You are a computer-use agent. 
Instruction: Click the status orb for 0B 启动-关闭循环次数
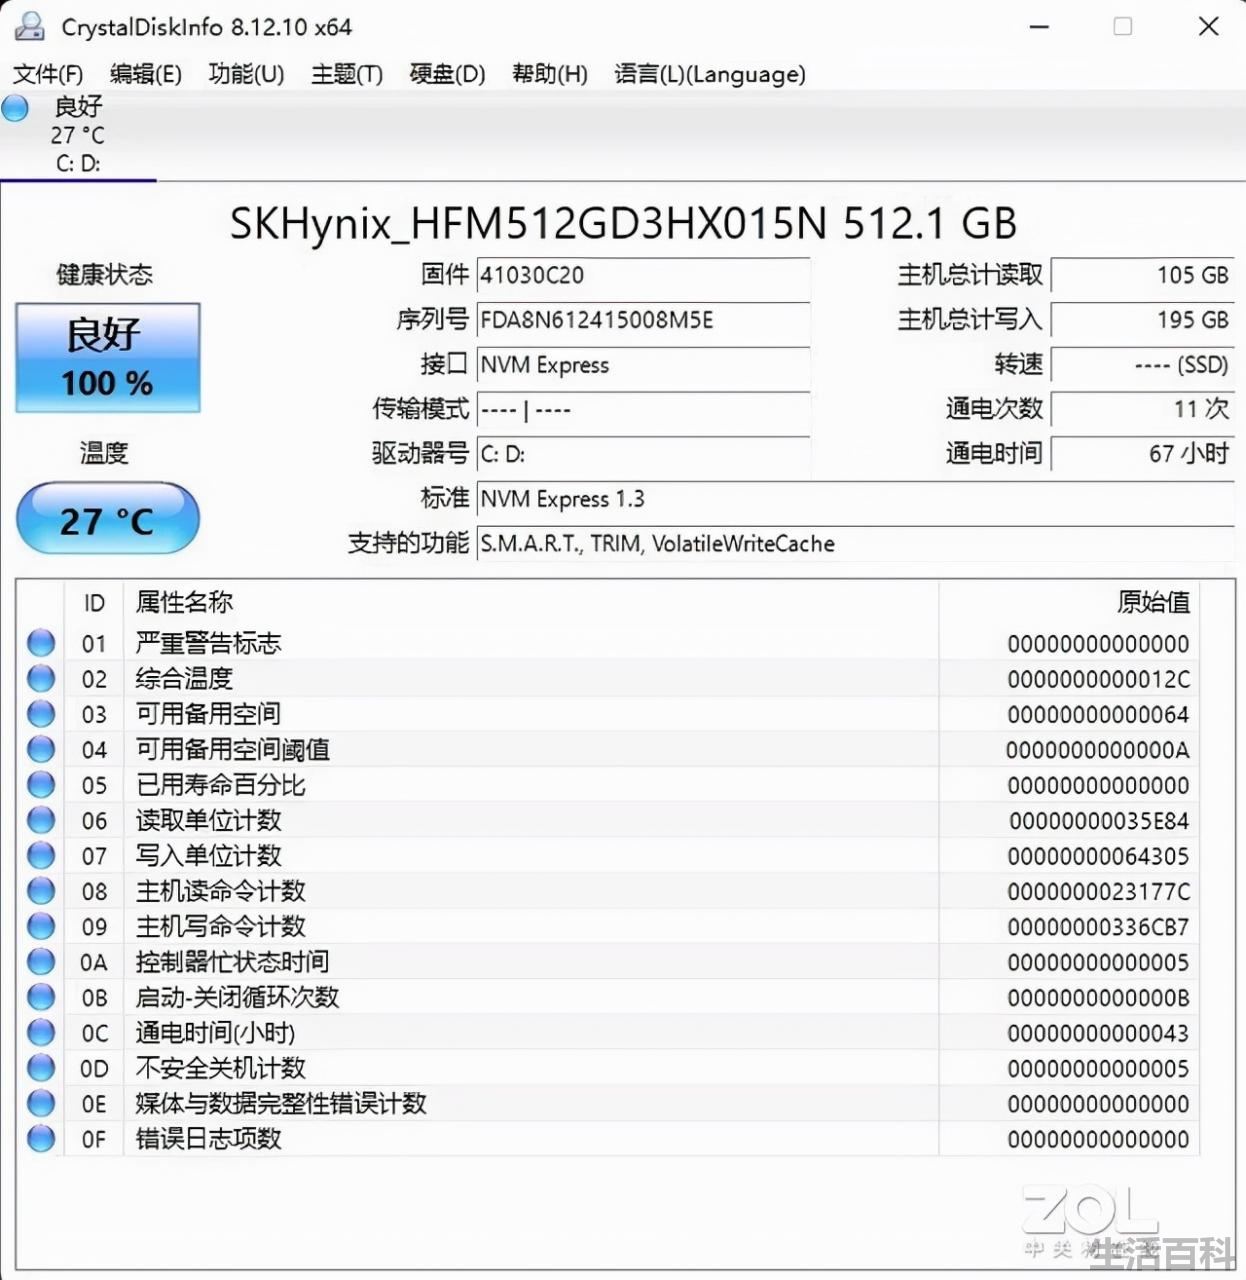click(x=41, y=997)
